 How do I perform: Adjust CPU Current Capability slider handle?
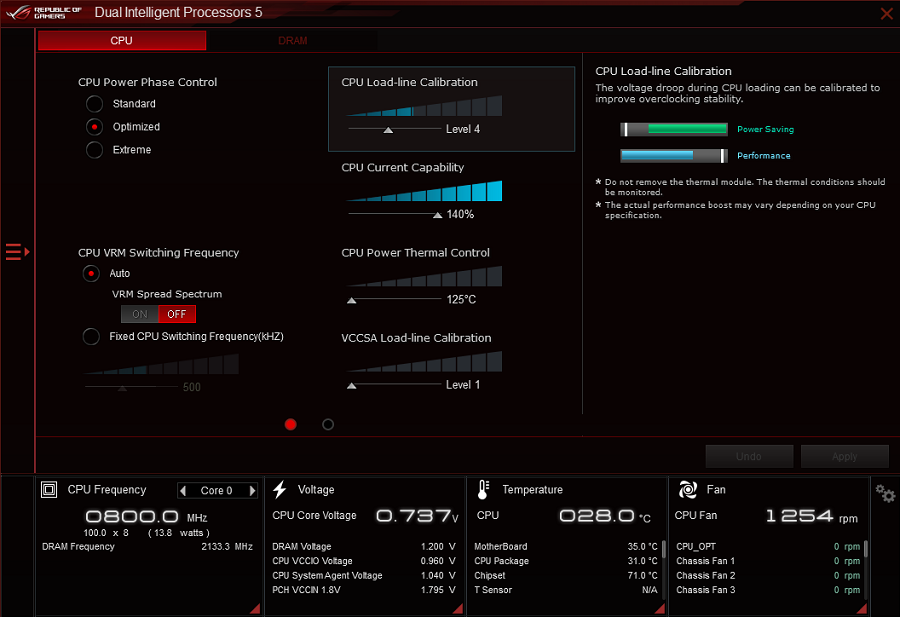click(x=437, y=215)
